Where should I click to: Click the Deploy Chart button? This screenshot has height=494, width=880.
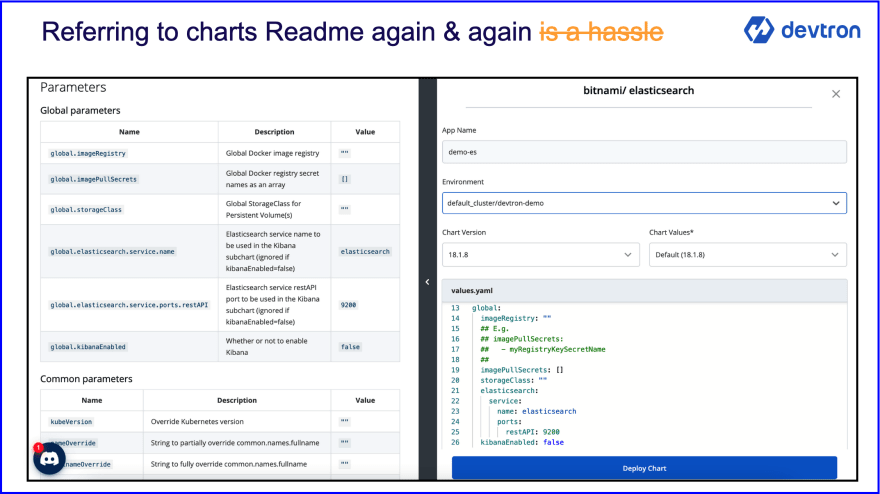tap(644, 468)
